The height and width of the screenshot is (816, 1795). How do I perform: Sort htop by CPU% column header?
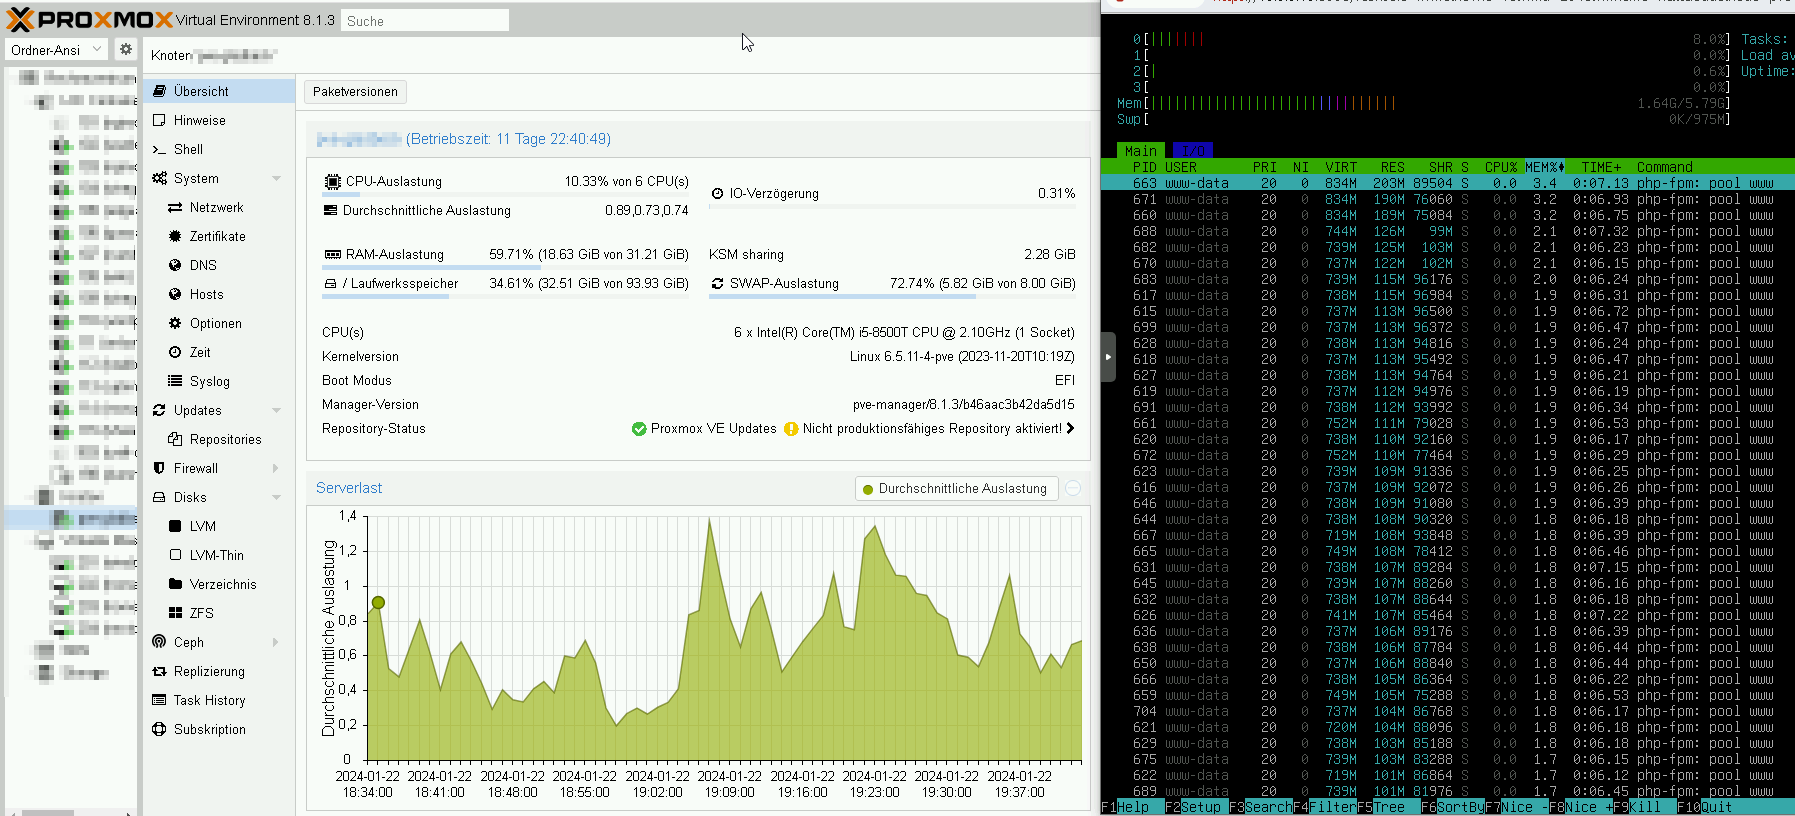click(x=1501, y=167)
